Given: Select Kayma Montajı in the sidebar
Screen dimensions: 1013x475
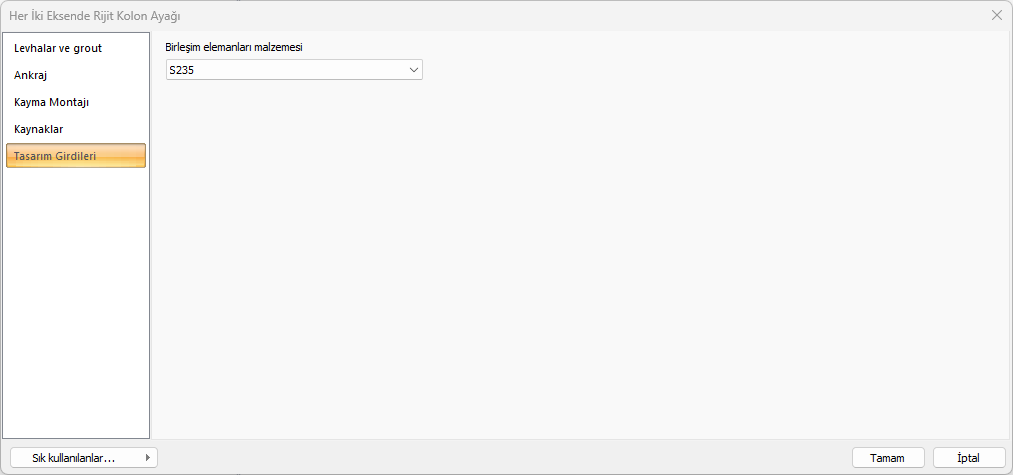Looking at the screenshot, I should click(52, 102).
